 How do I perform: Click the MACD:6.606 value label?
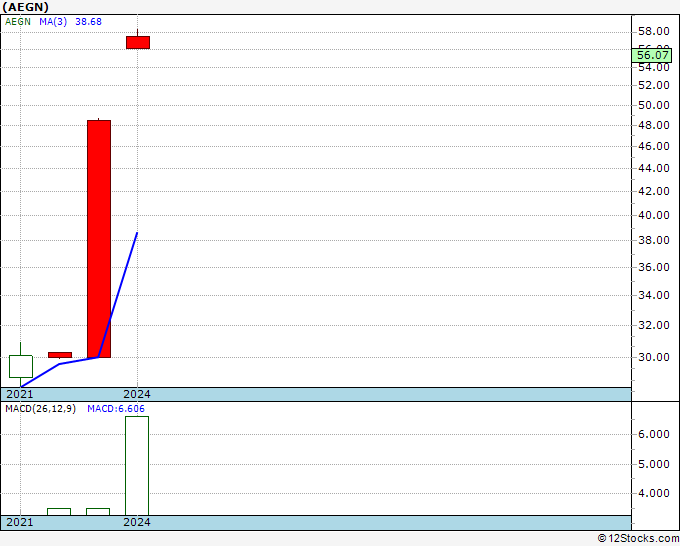[x=116, y=409]
